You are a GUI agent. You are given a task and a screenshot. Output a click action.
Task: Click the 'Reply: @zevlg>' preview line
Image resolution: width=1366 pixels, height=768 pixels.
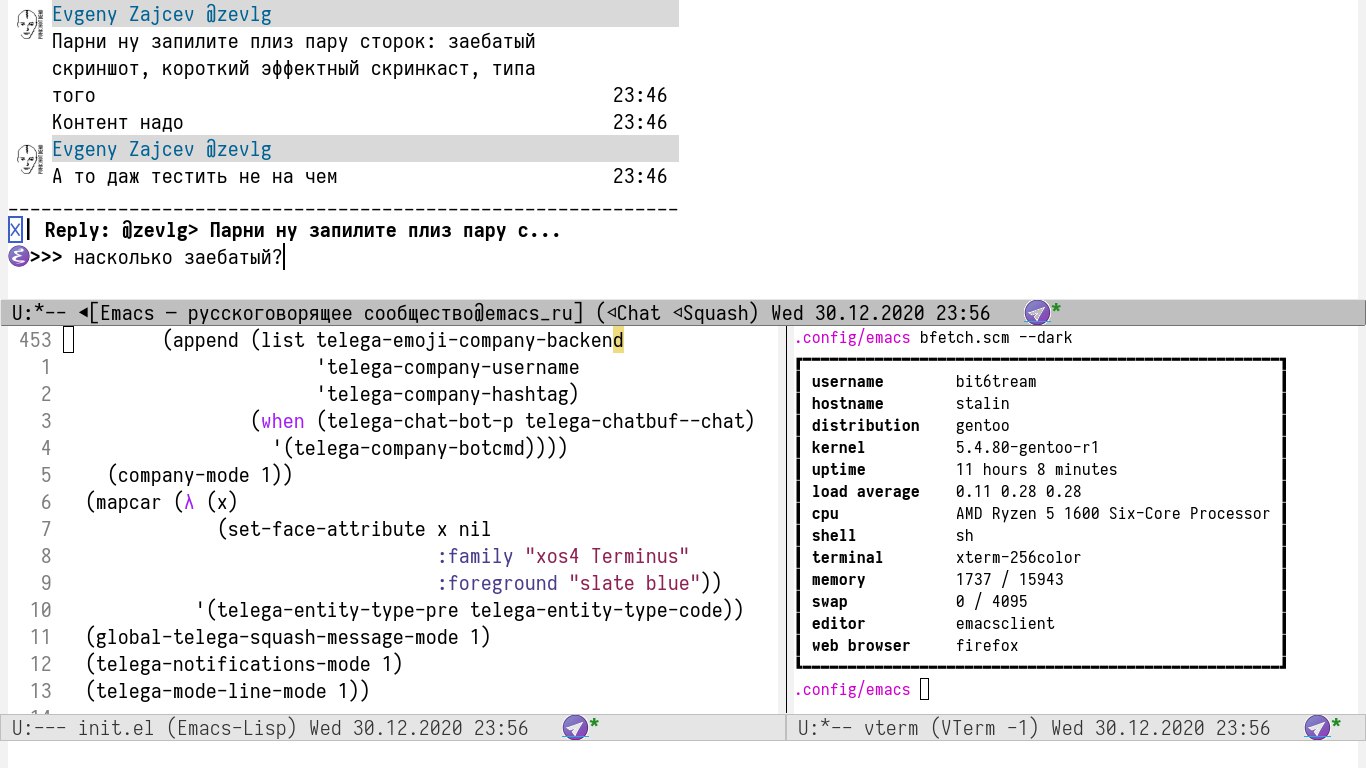302,231
